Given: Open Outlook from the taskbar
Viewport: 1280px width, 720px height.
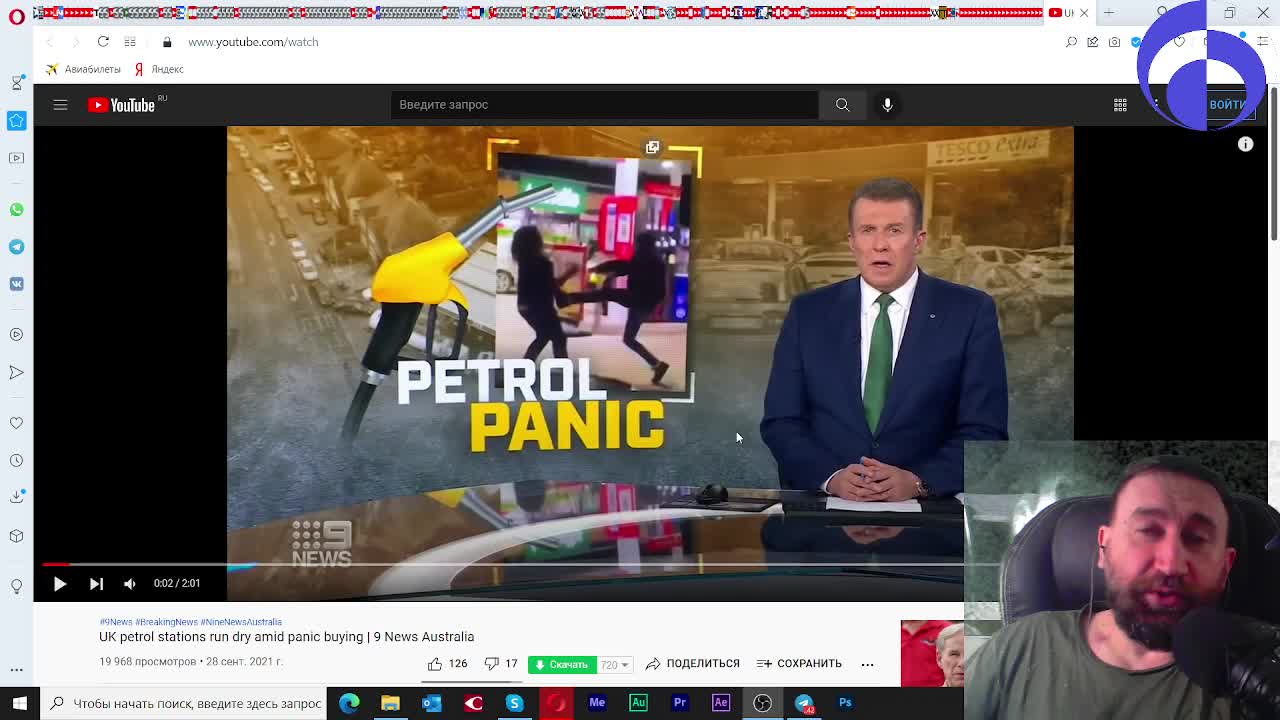Looking at the screenshot, I should [431, 703].
